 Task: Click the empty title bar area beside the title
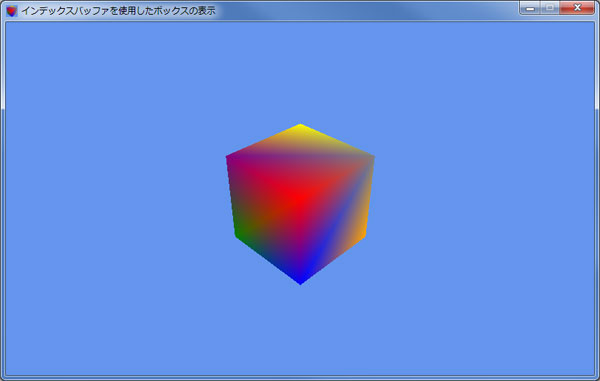(x=367, y=11)
